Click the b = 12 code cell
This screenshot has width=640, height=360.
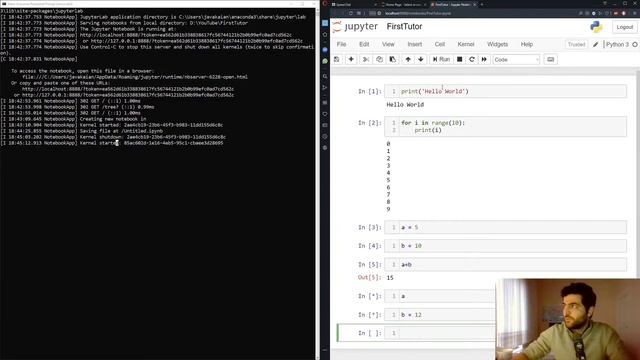tap(440, 315)
